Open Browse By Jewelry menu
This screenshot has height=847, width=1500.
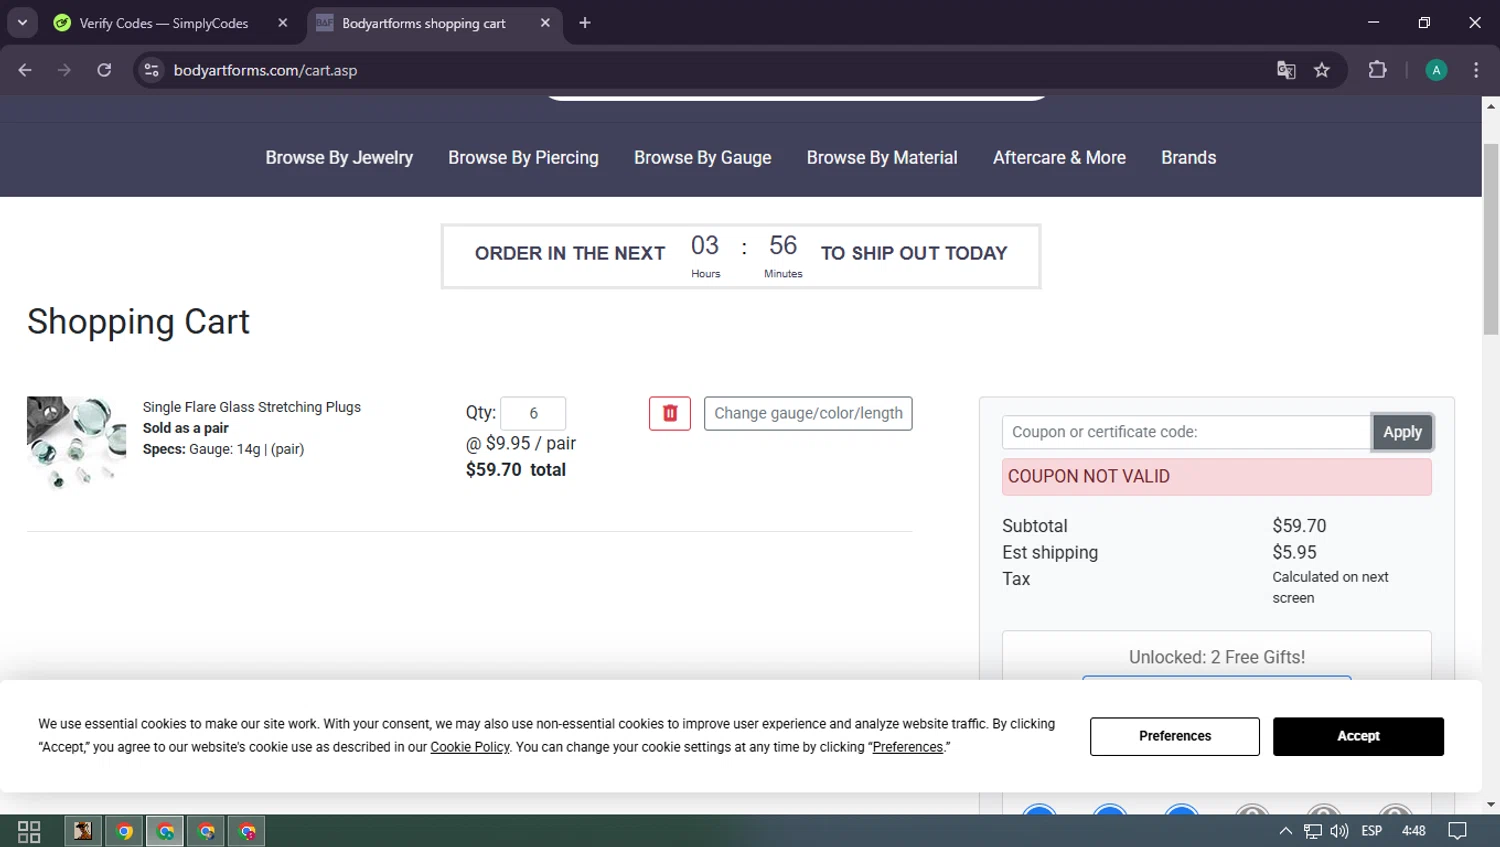(339, 158)
